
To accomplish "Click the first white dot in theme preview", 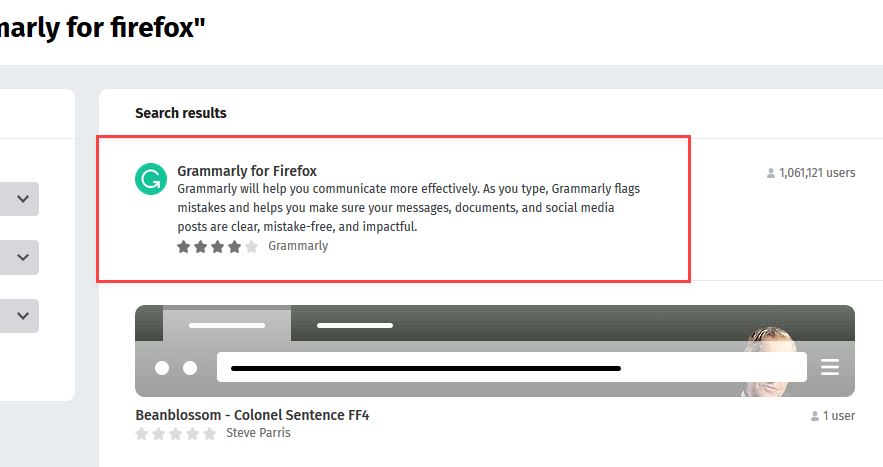I will pos(162,368).
